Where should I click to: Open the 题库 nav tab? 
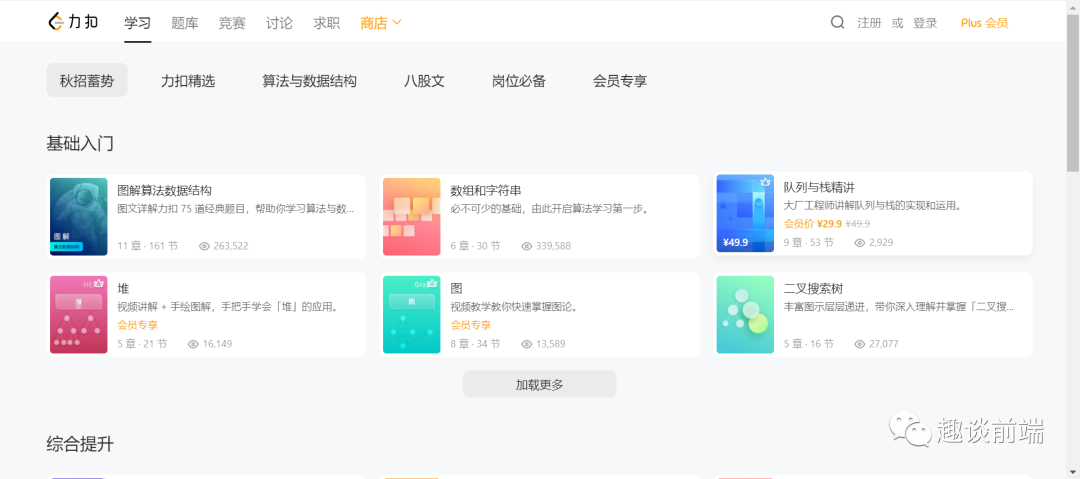185,23
